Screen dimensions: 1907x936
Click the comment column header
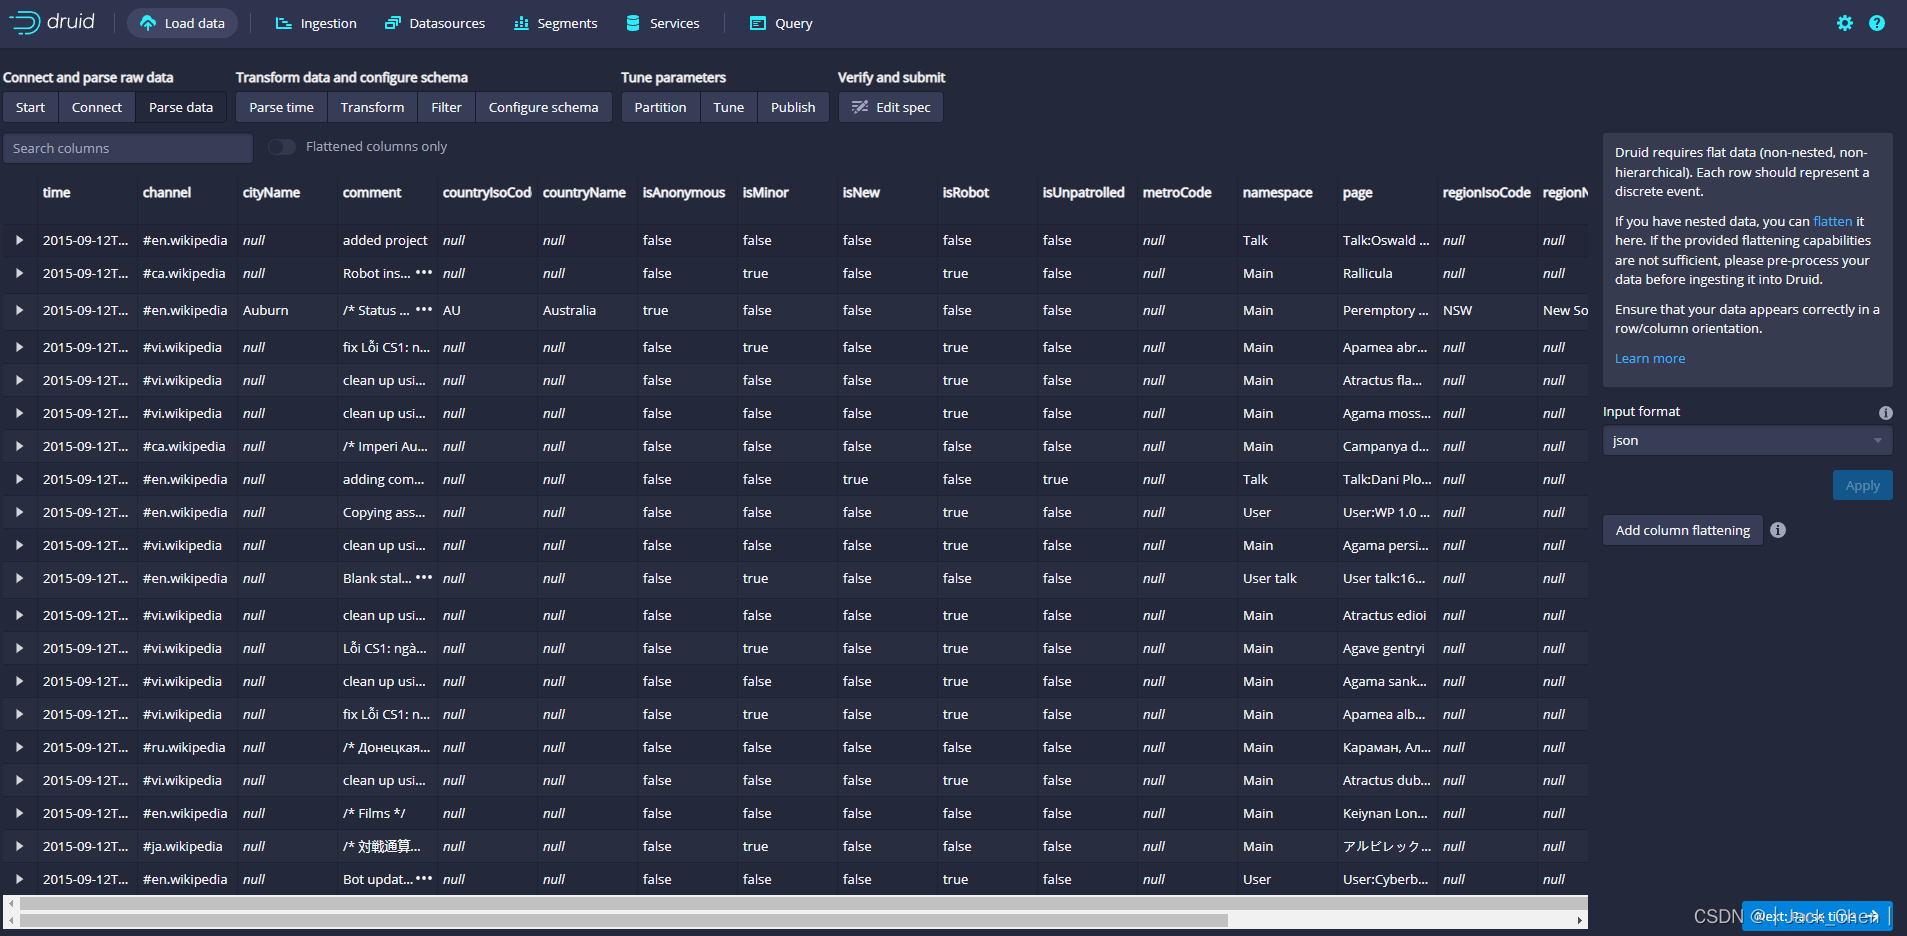coord(372,192)
